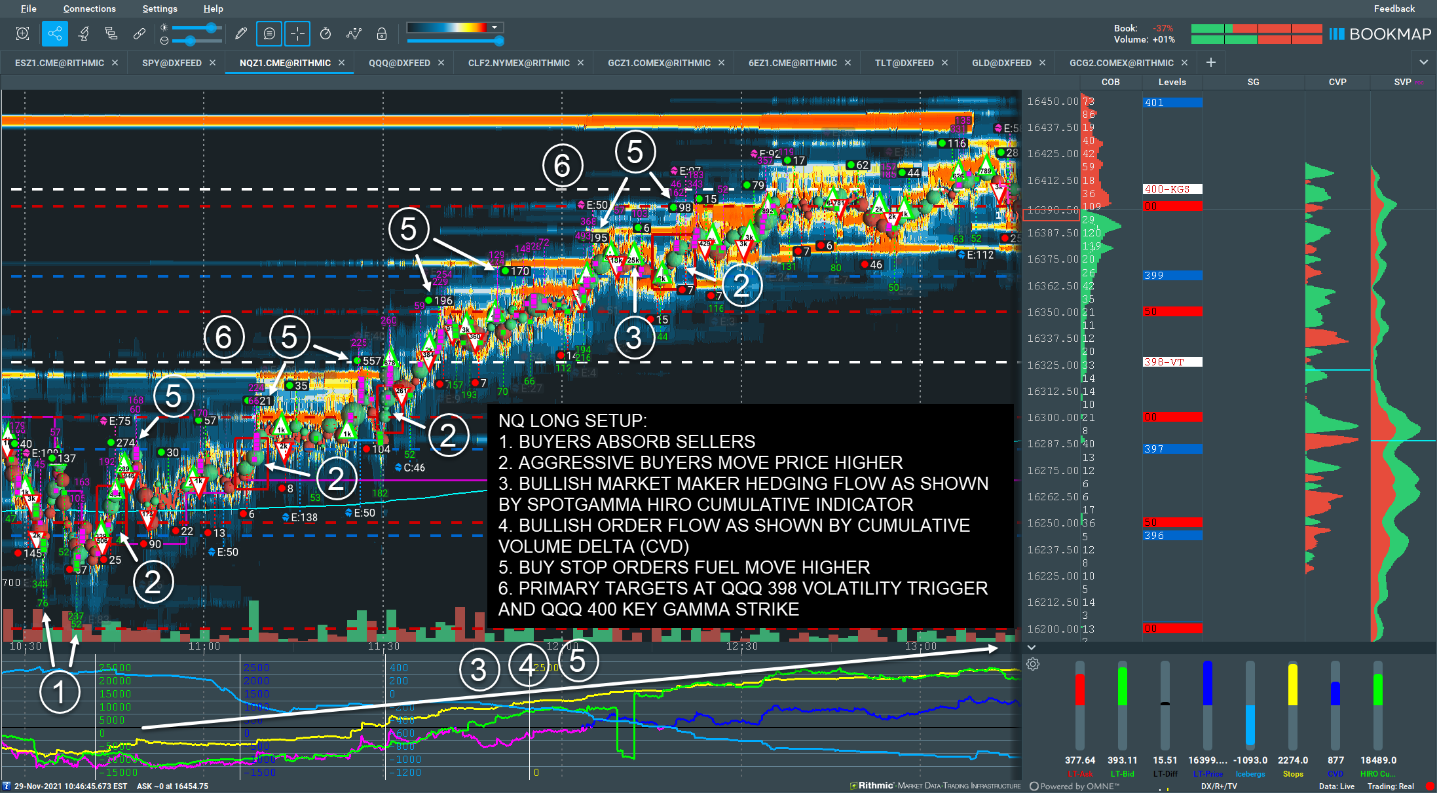Close the QQQ@DXFEED tab
The width and height of the screenshot is (1437, 793).
point(442,63)
